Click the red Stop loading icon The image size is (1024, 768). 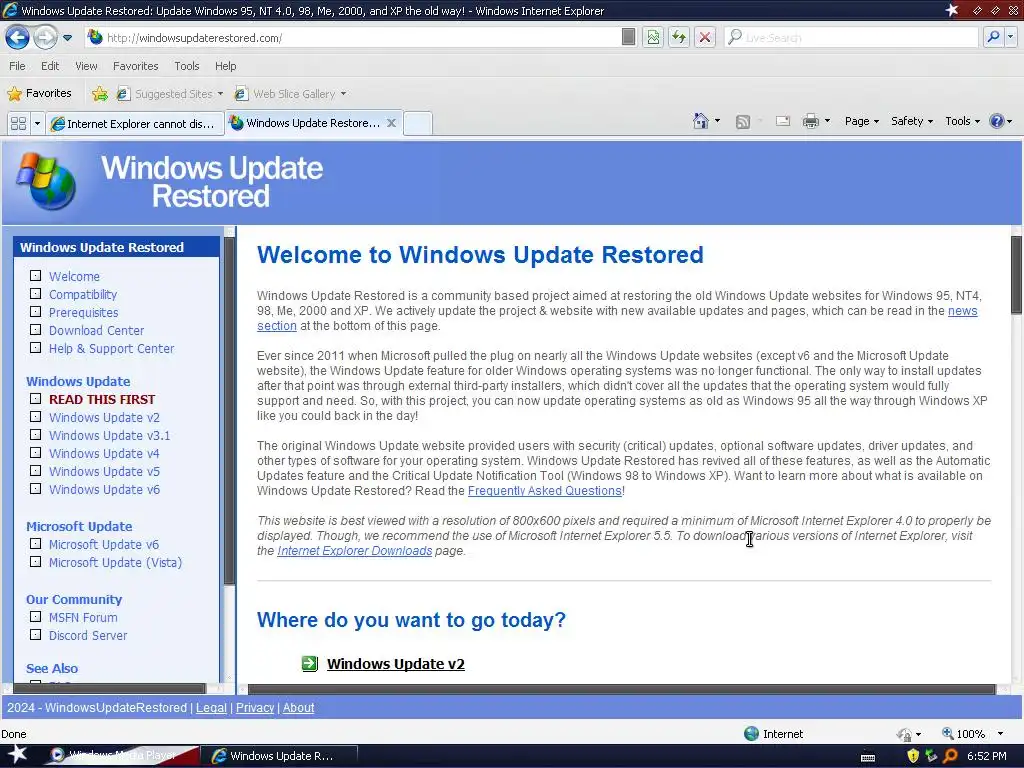pos(705,37)
